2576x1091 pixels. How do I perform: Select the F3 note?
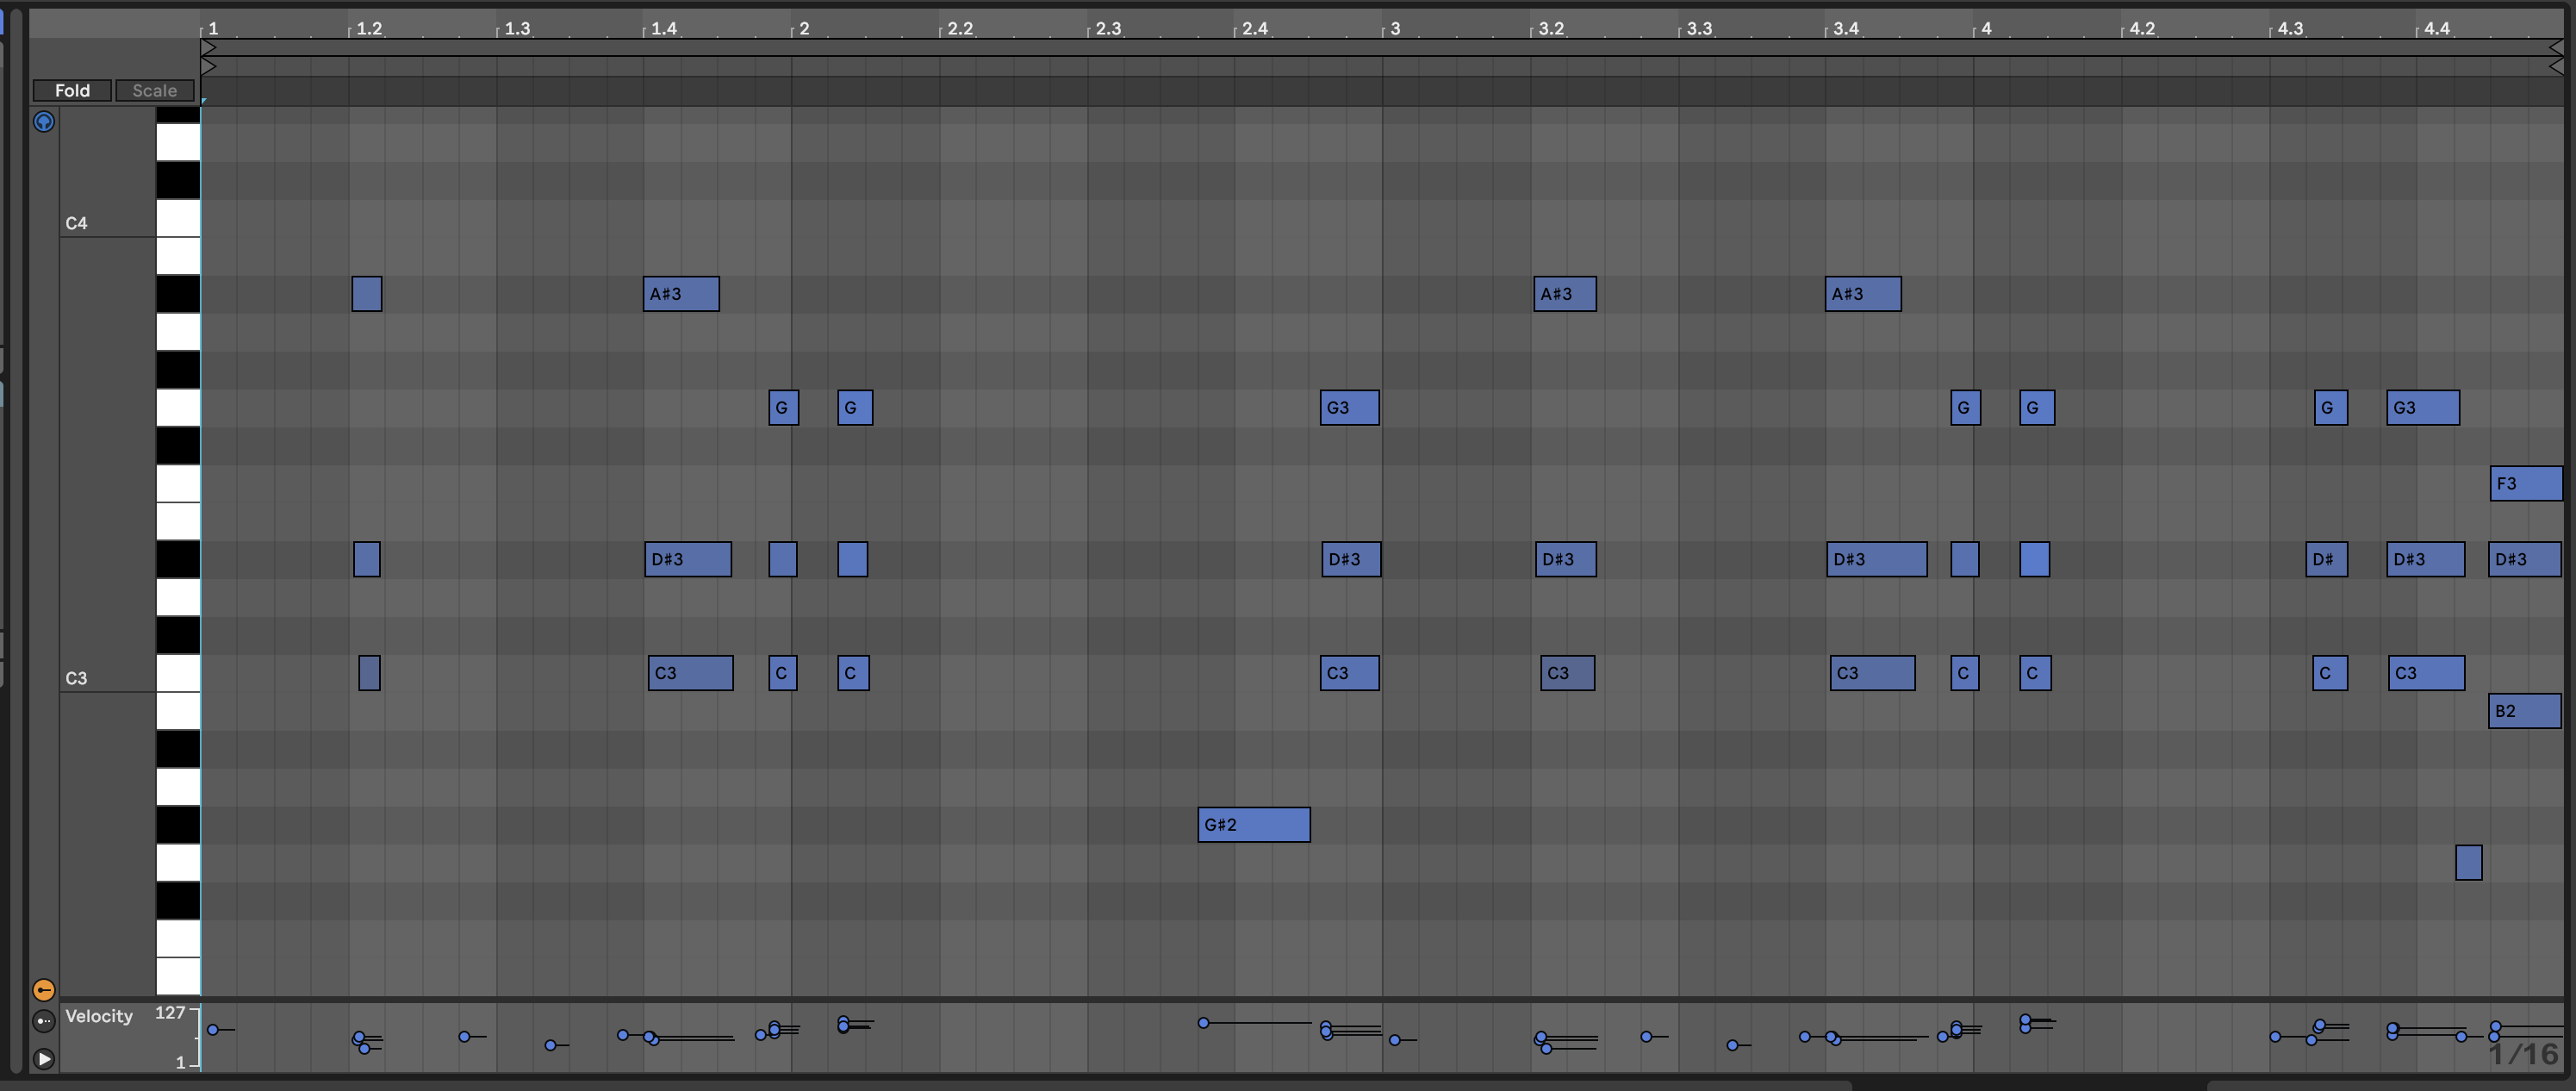tap(2526, 484)
